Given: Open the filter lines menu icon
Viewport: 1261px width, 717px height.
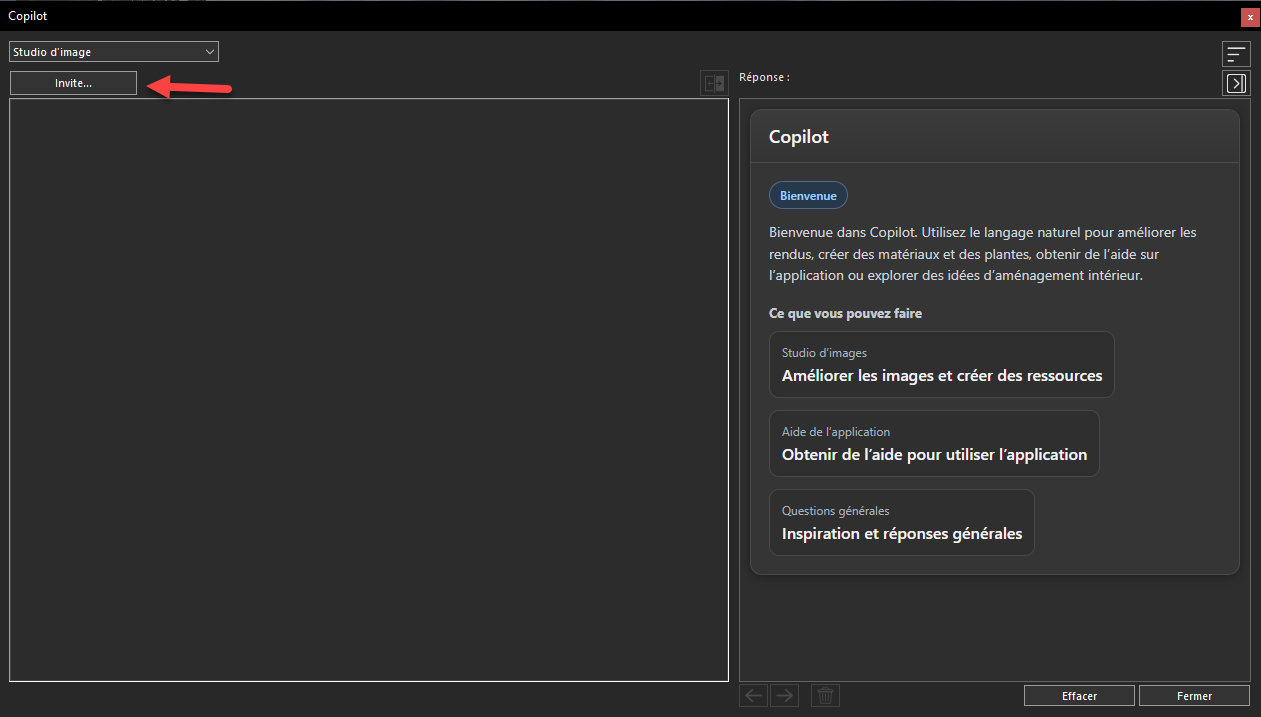Looking at the screenshot, I should point(1236,54).
